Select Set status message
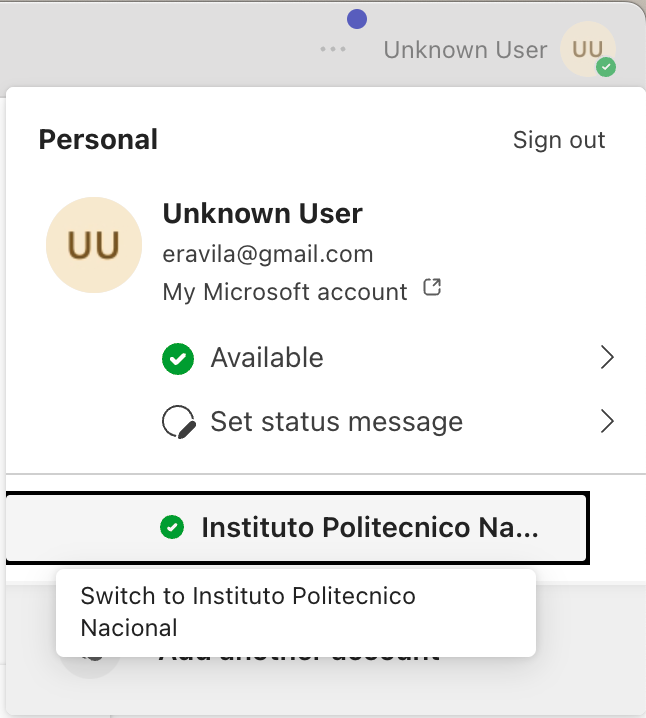This screenshot has width=646, height=718. (x=336, y=422)
